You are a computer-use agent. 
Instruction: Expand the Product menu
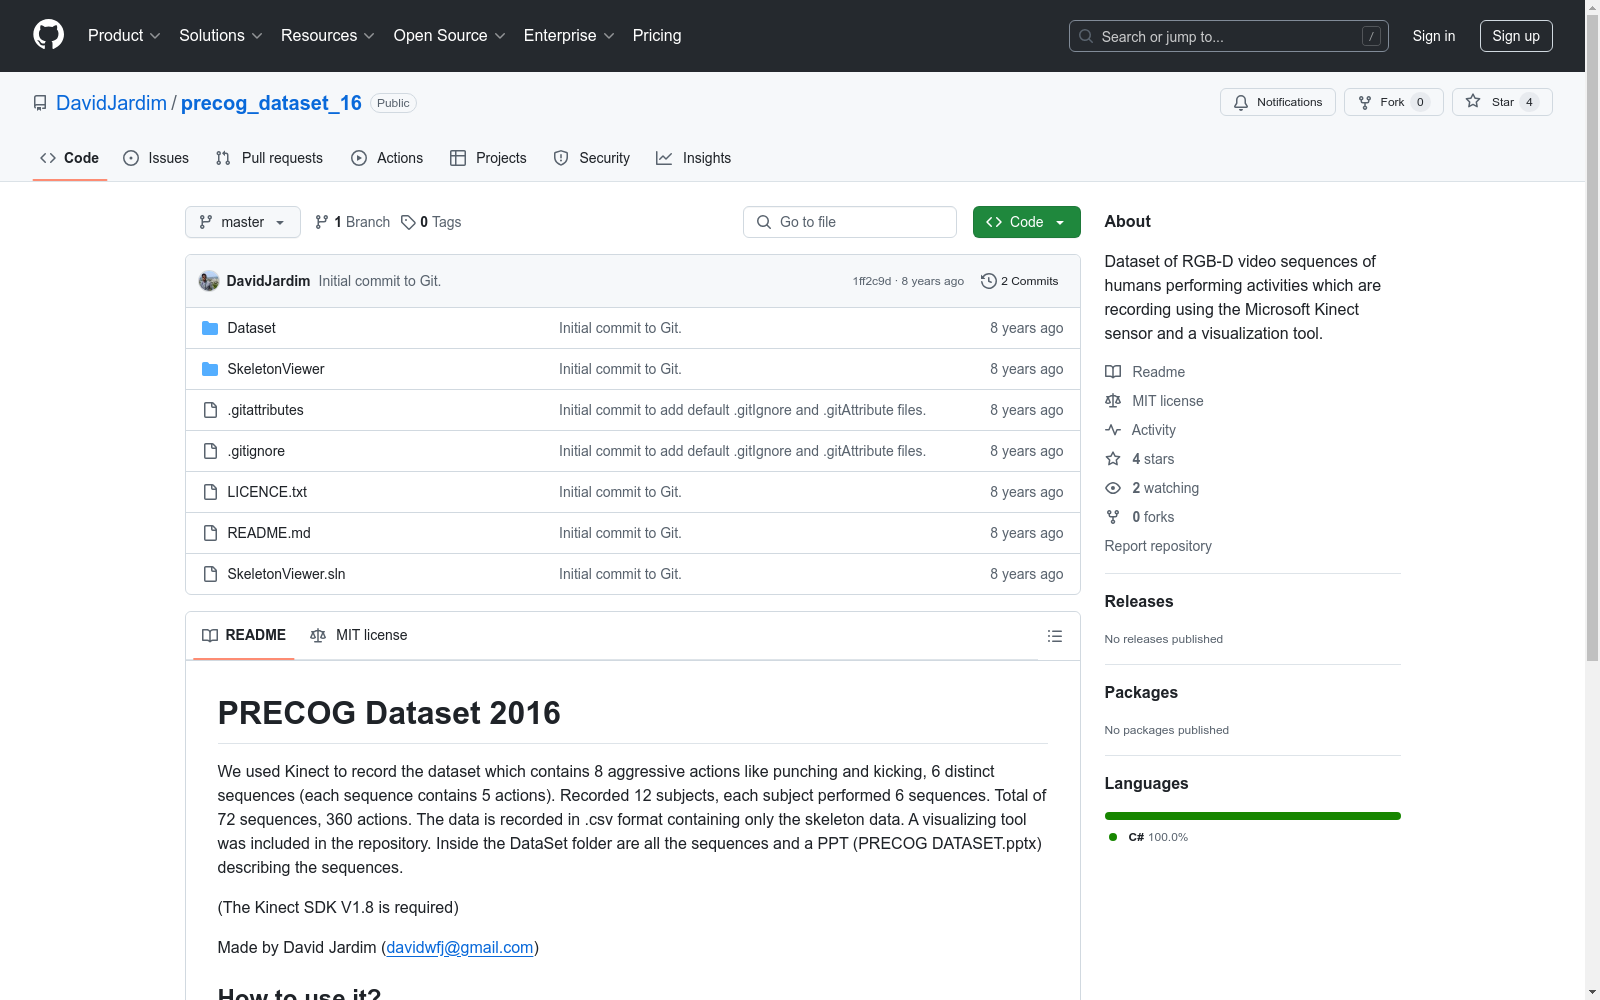click(x=124, y=36)
